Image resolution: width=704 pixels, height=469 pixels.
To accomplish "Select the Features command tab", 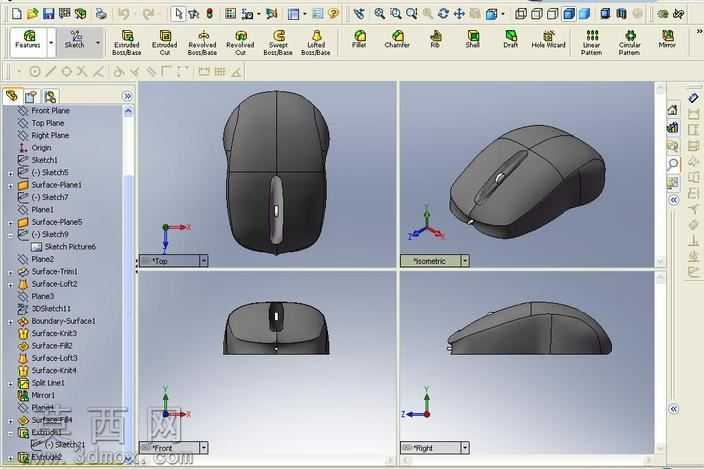I will point(28,43).
